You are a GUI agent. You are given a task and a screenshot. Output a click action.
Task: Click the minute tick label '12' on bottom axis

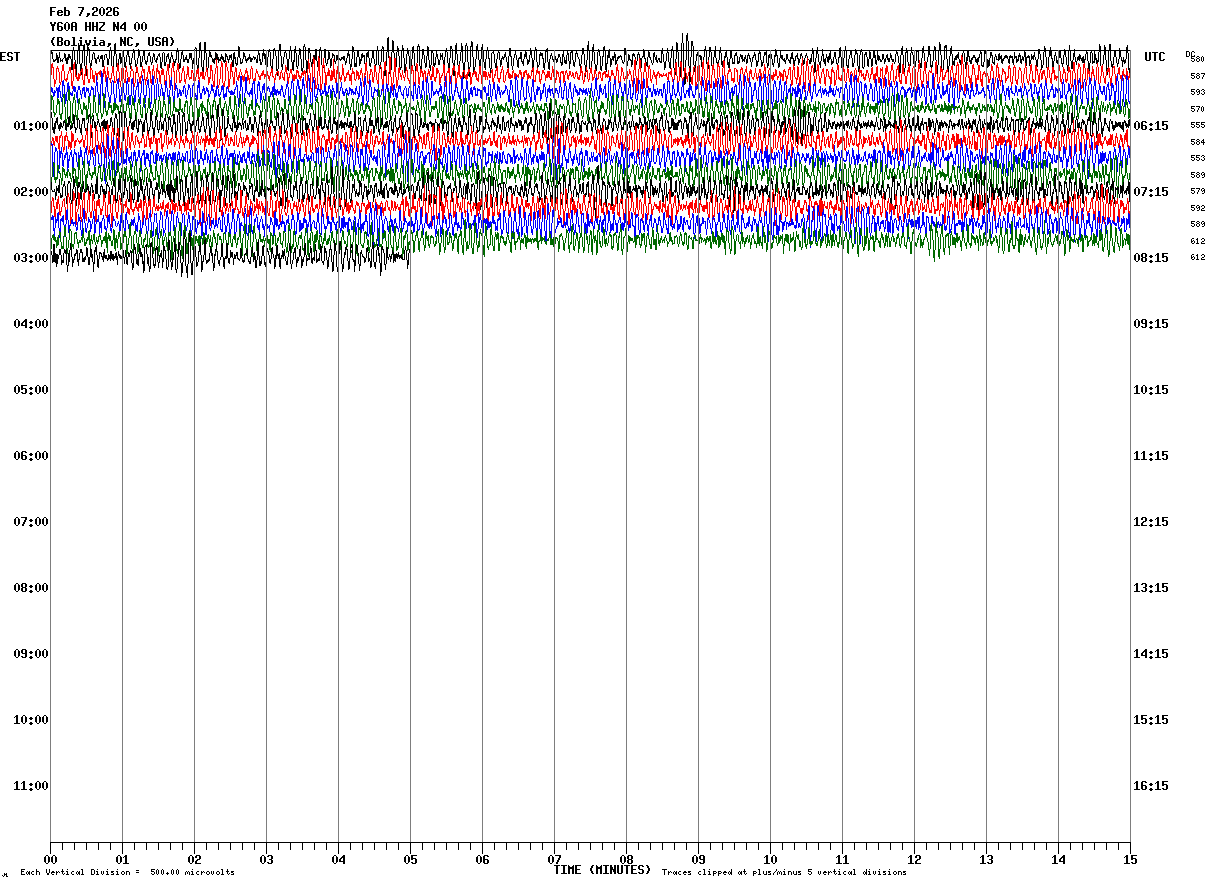click(914, 860)
